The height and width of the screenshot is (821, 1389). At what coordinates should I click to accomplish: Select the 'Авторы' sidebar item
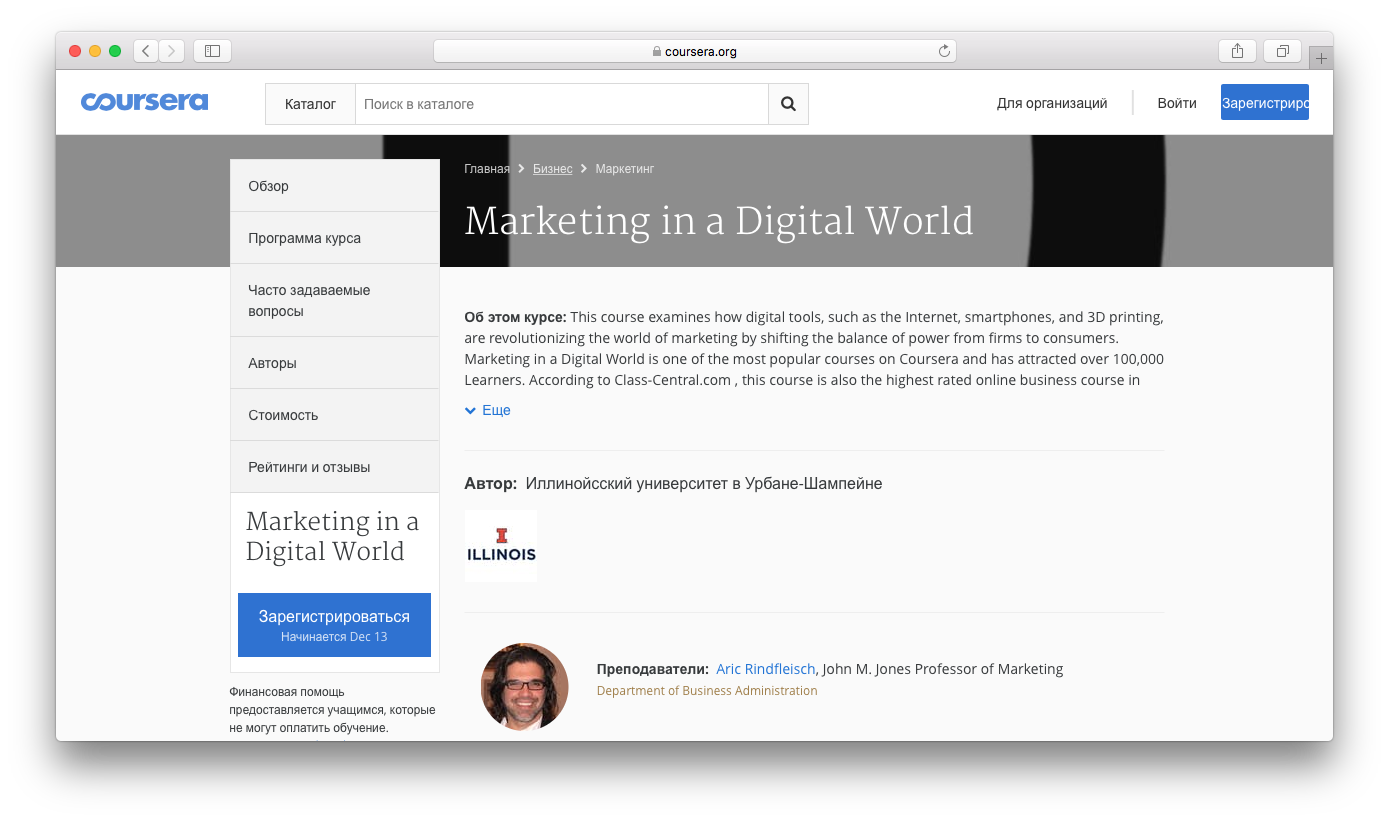click(335, 363)
